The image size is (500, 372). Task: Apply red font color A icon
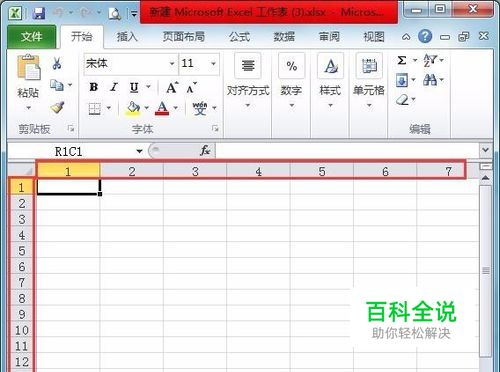(162, 108)
